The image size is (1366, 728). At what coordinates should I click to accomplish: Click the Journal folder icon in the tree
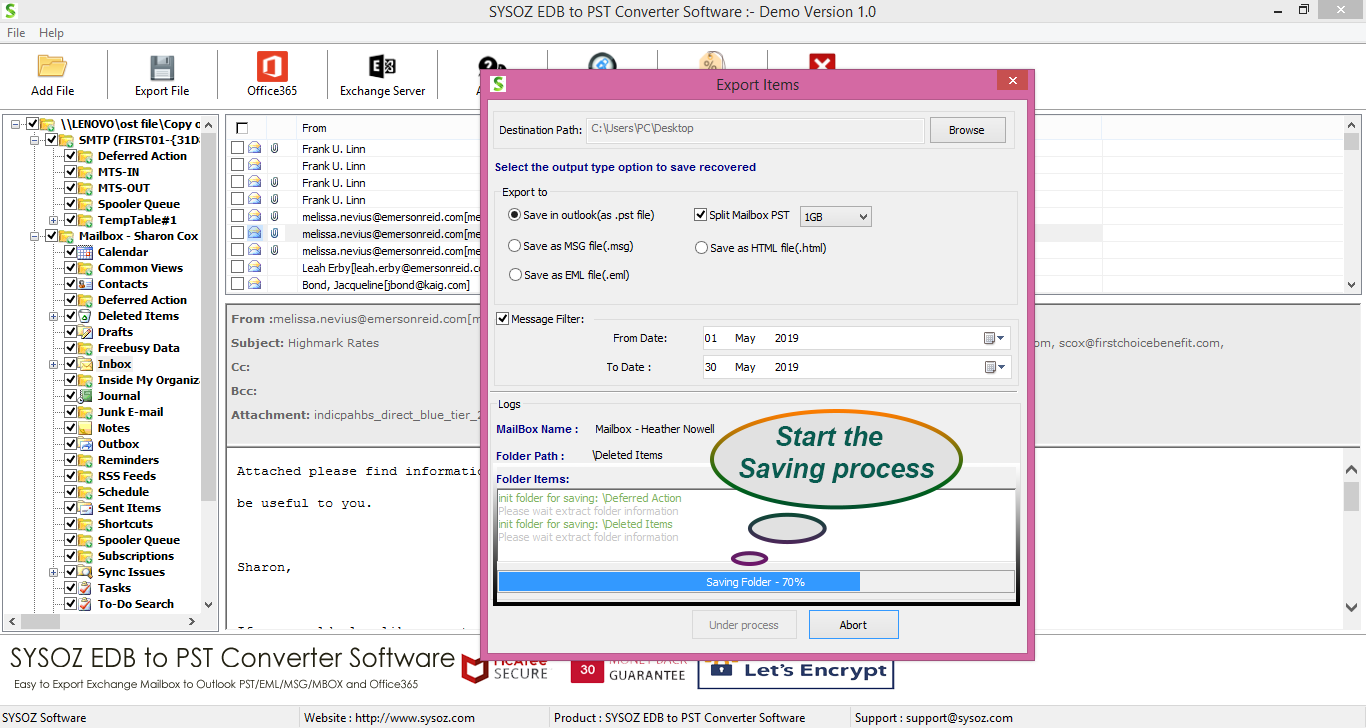pyautogui.click(x=86, y=396)
